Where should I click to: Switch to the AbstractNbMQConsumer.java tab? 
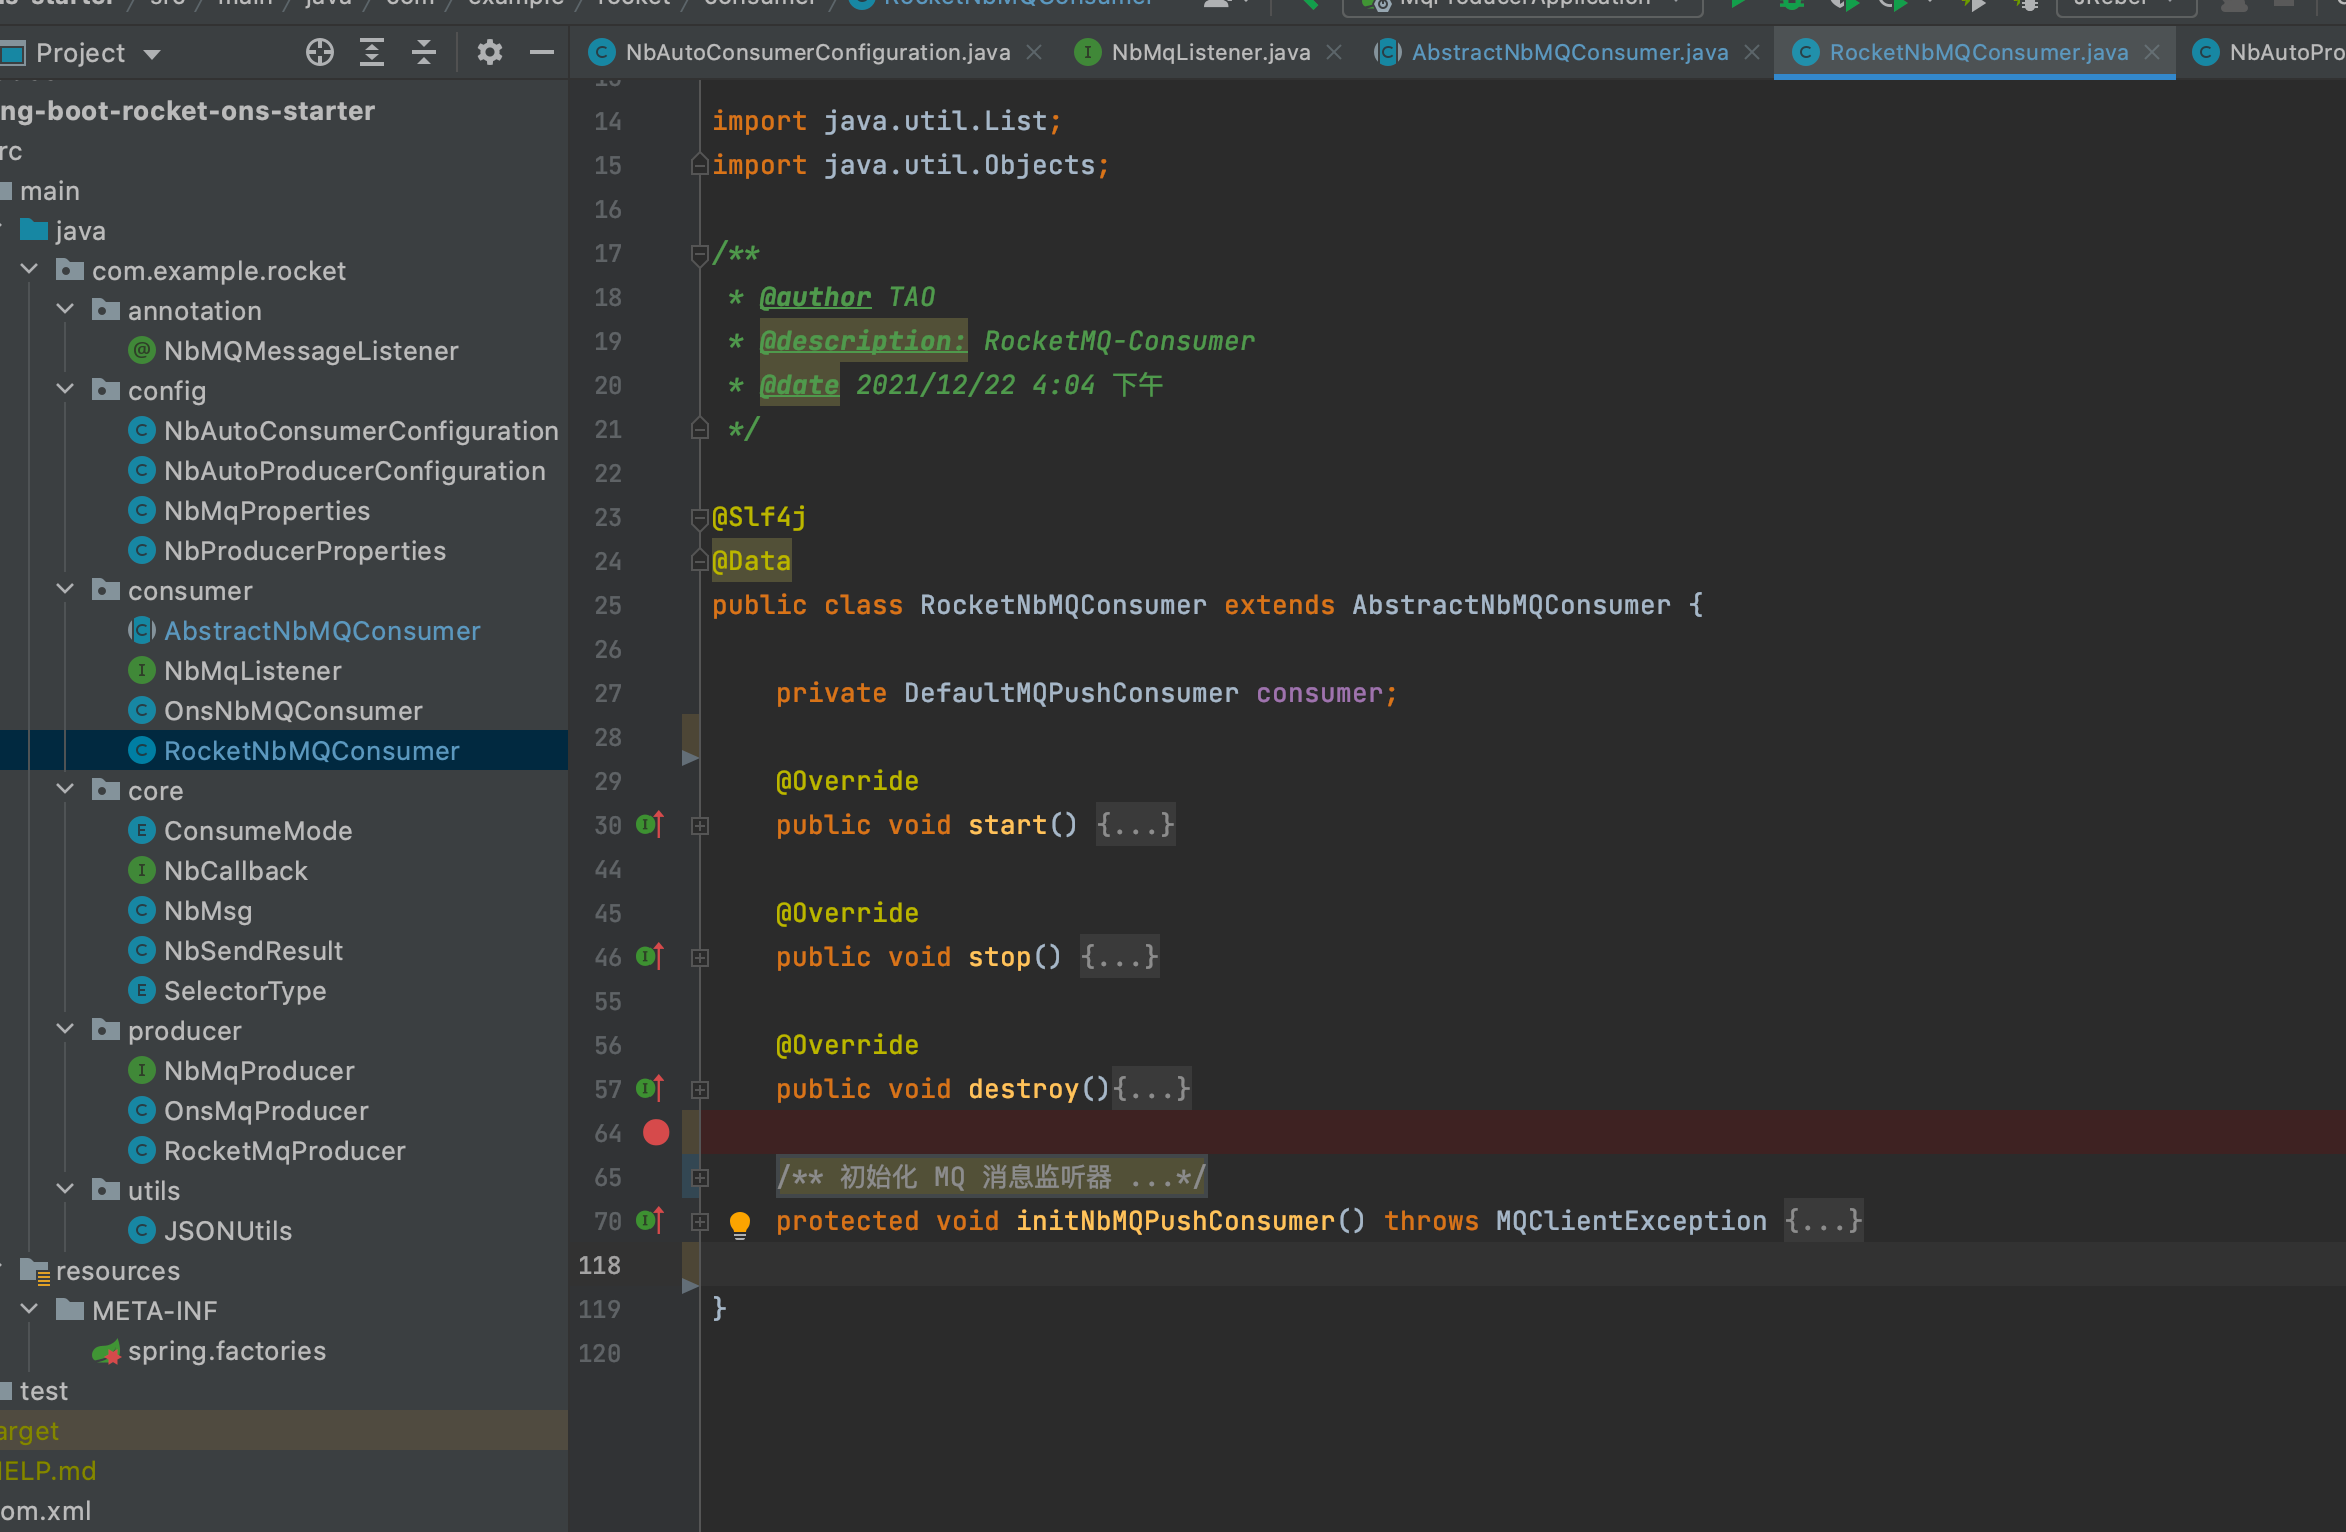1570,52
